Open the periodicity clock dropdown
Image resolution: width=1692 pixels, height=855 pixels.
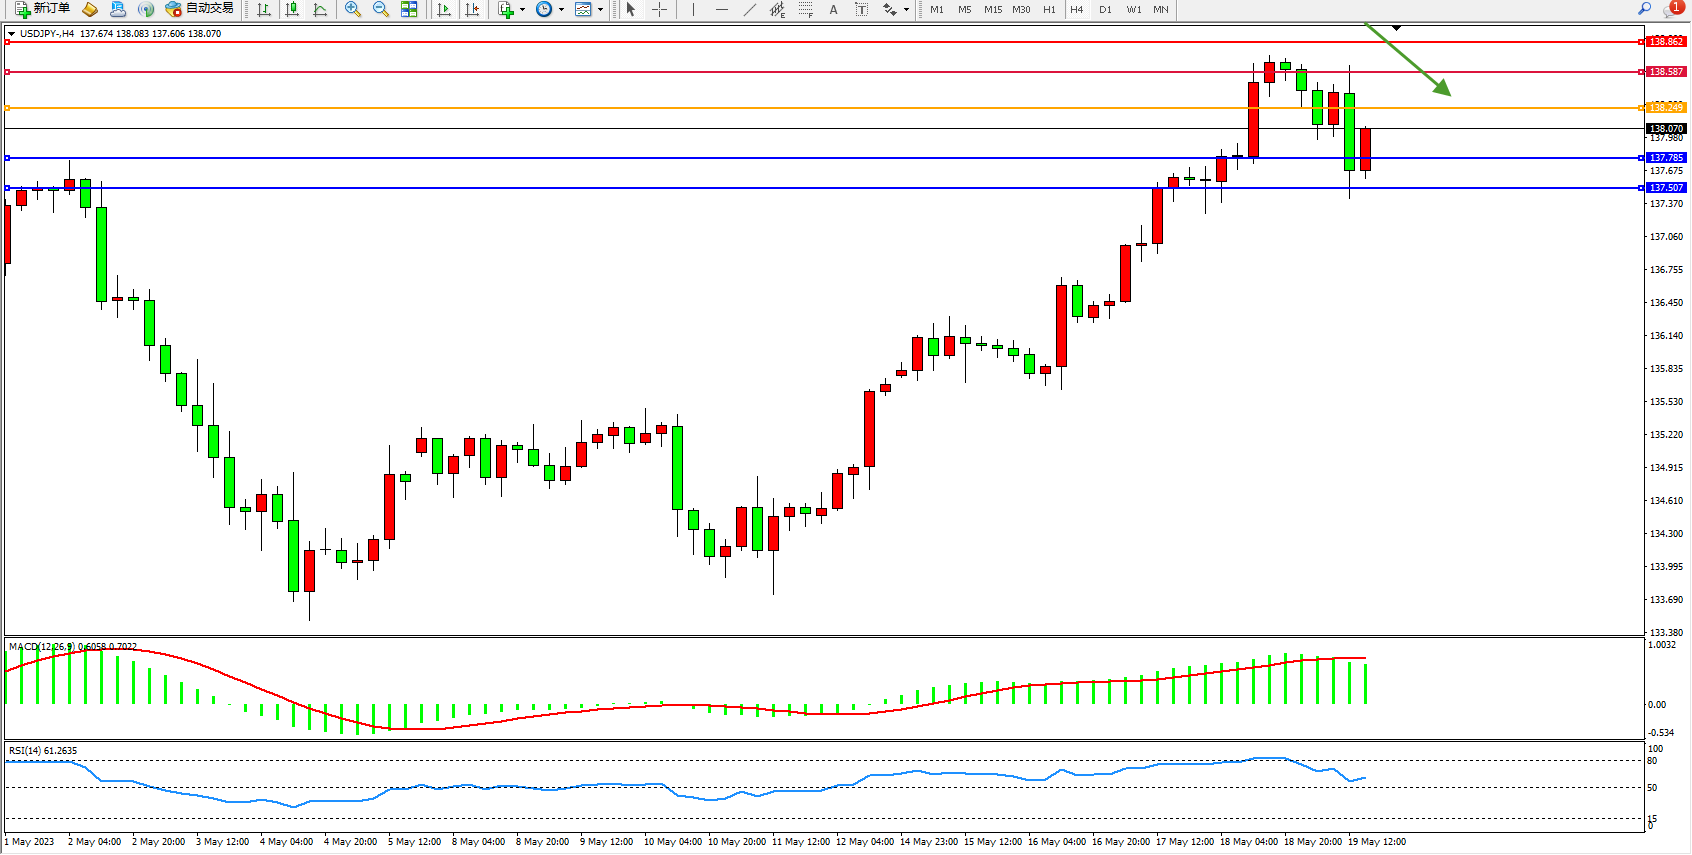[561, 9]
